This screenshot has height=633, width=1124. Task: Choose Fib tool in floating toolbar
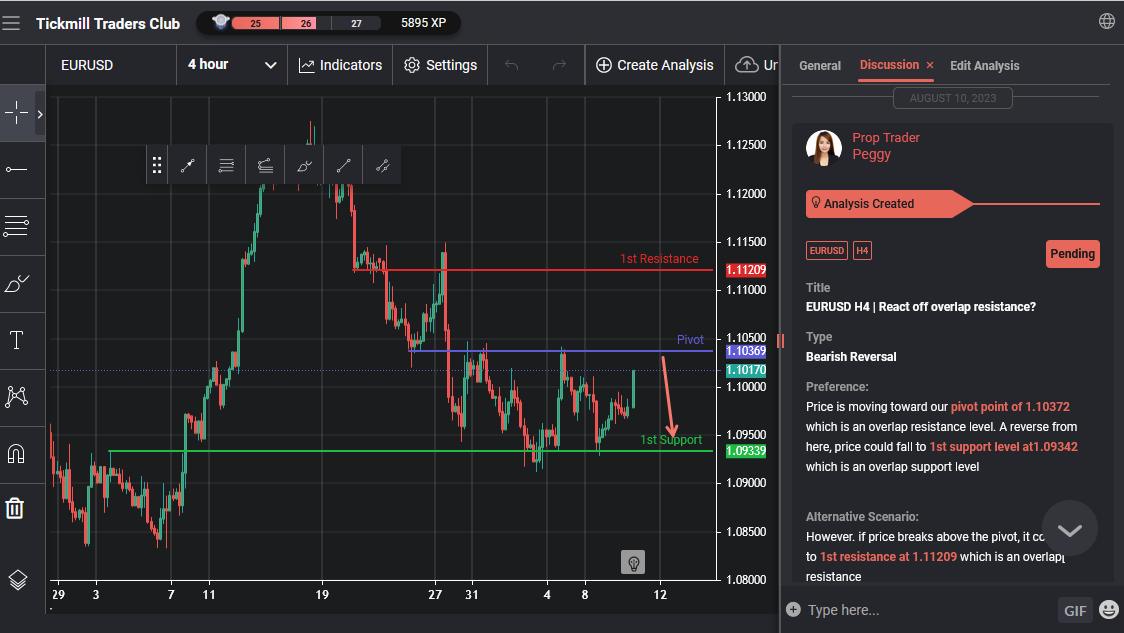click(265, 166)
